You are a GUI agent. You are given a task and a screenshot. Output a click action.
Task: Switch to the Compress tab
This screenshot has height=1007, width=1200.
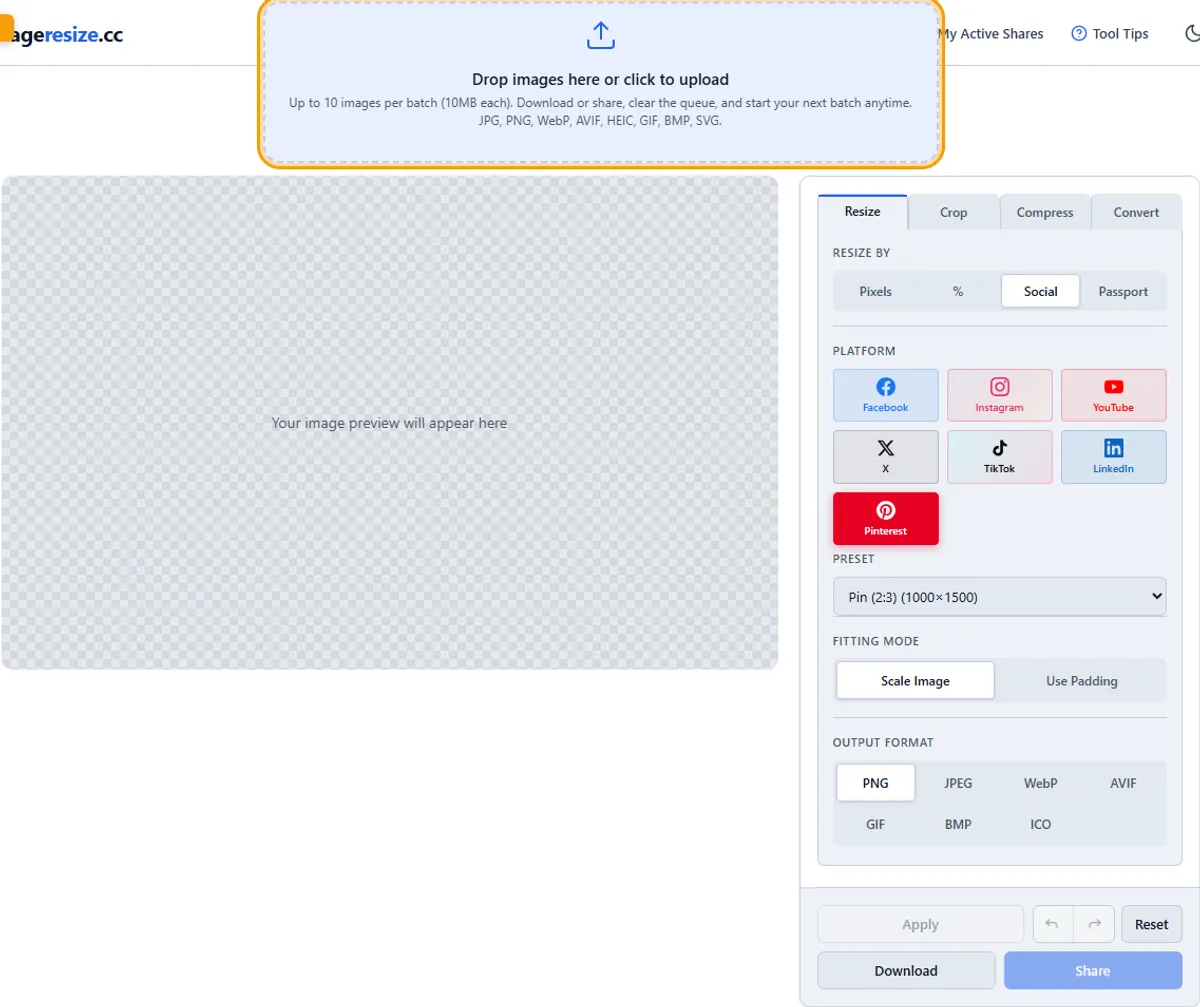(x=1045, y=212)
